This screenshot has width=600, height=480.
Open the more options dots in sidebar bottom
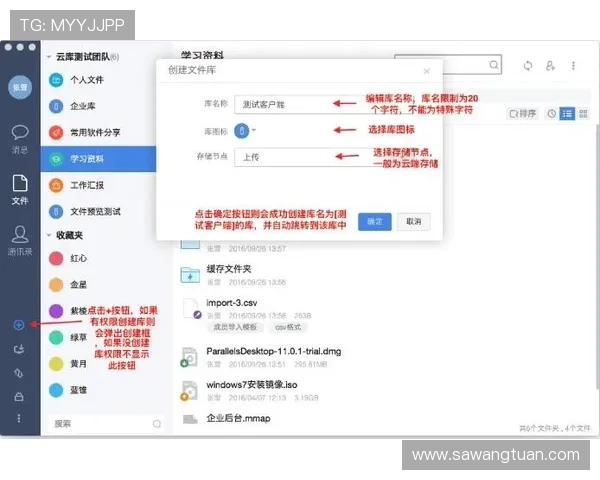(19, 418)
